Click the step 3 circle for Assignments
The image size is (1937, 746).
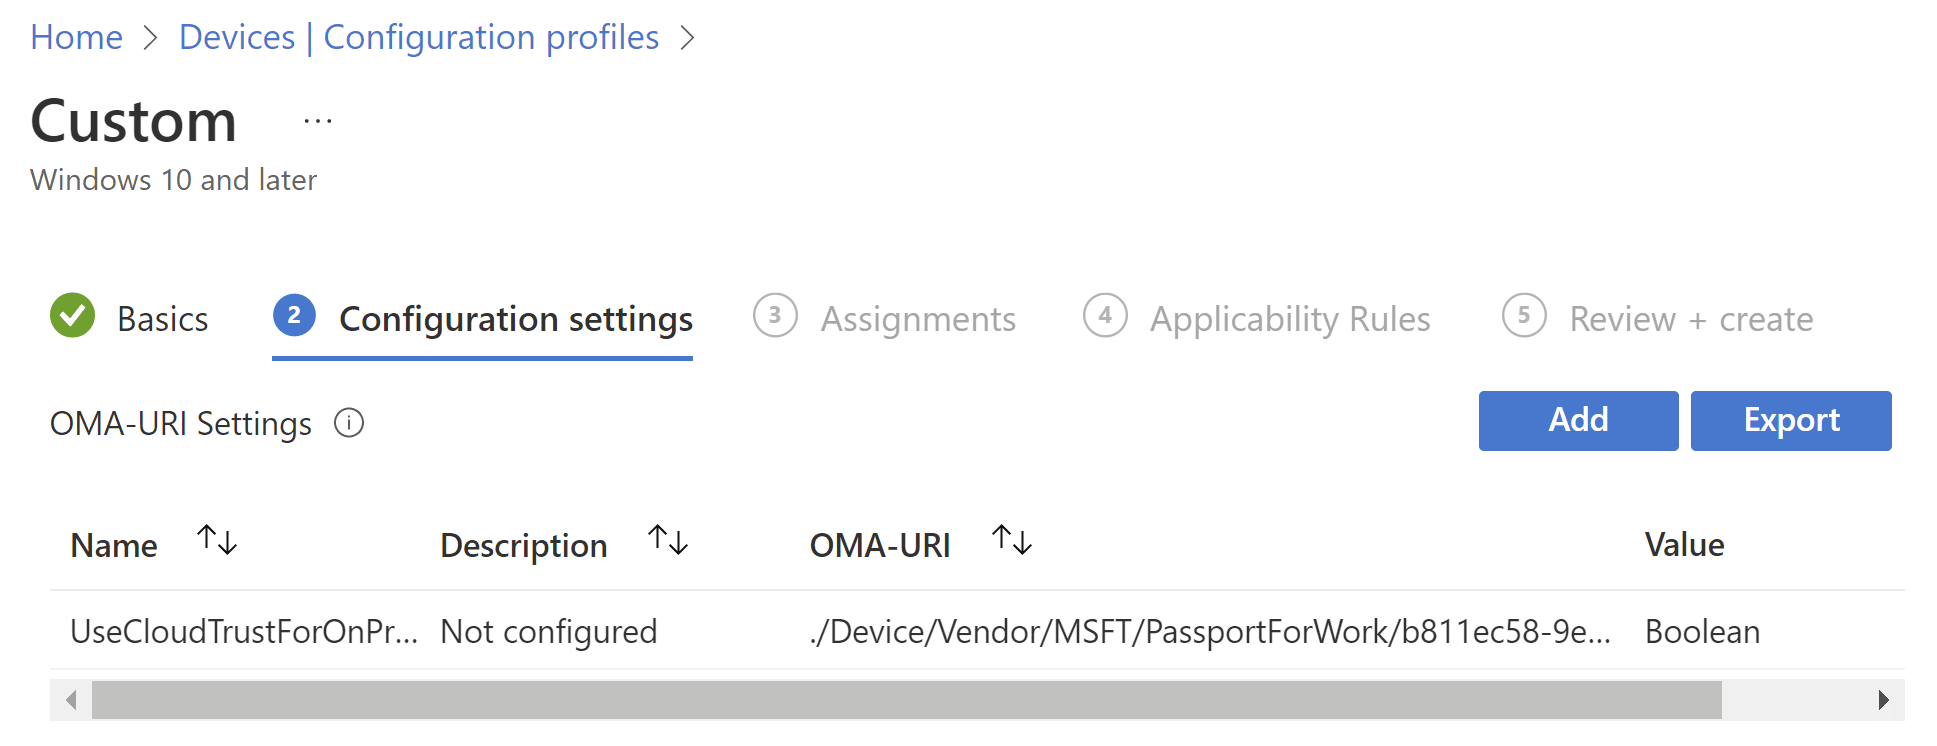[x=775, y=316]
